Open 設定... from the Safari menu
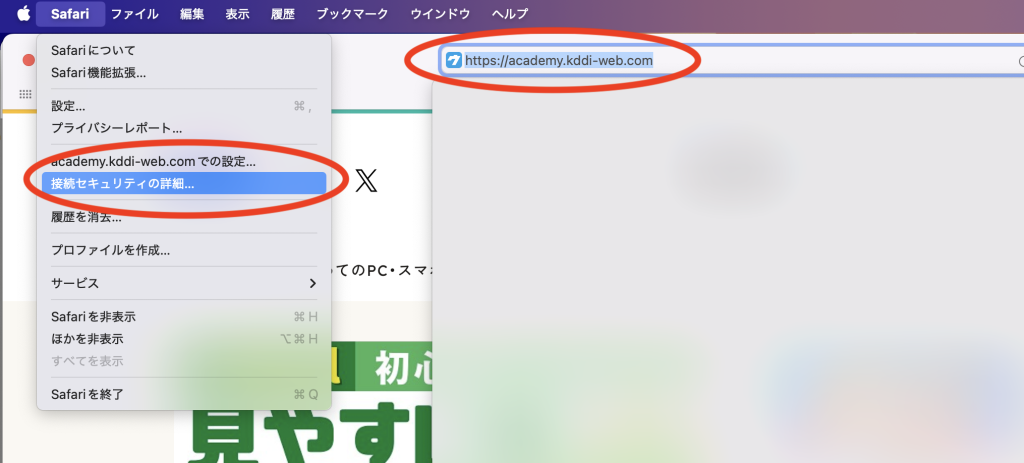 tap(68, 105)
